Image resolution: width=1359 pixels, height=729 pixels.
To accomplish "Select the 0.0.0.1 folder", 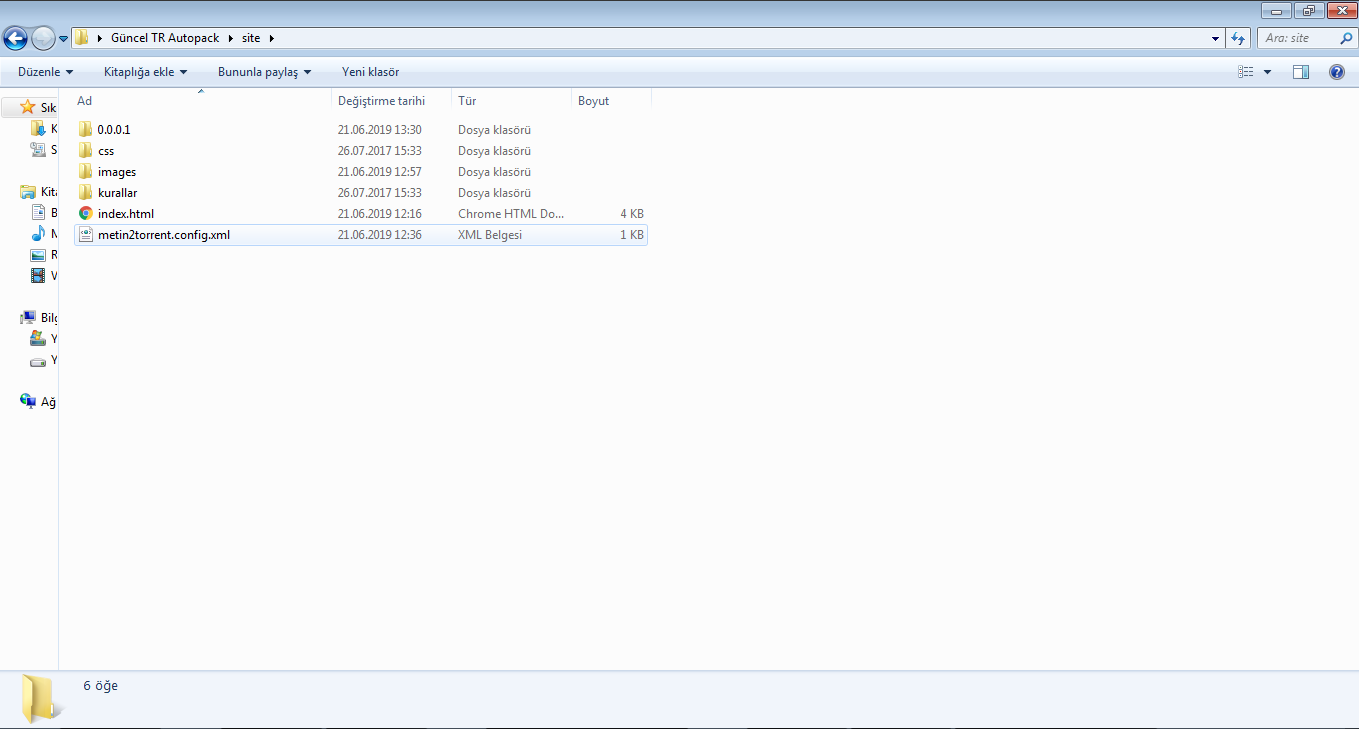I will coord(113,130).
